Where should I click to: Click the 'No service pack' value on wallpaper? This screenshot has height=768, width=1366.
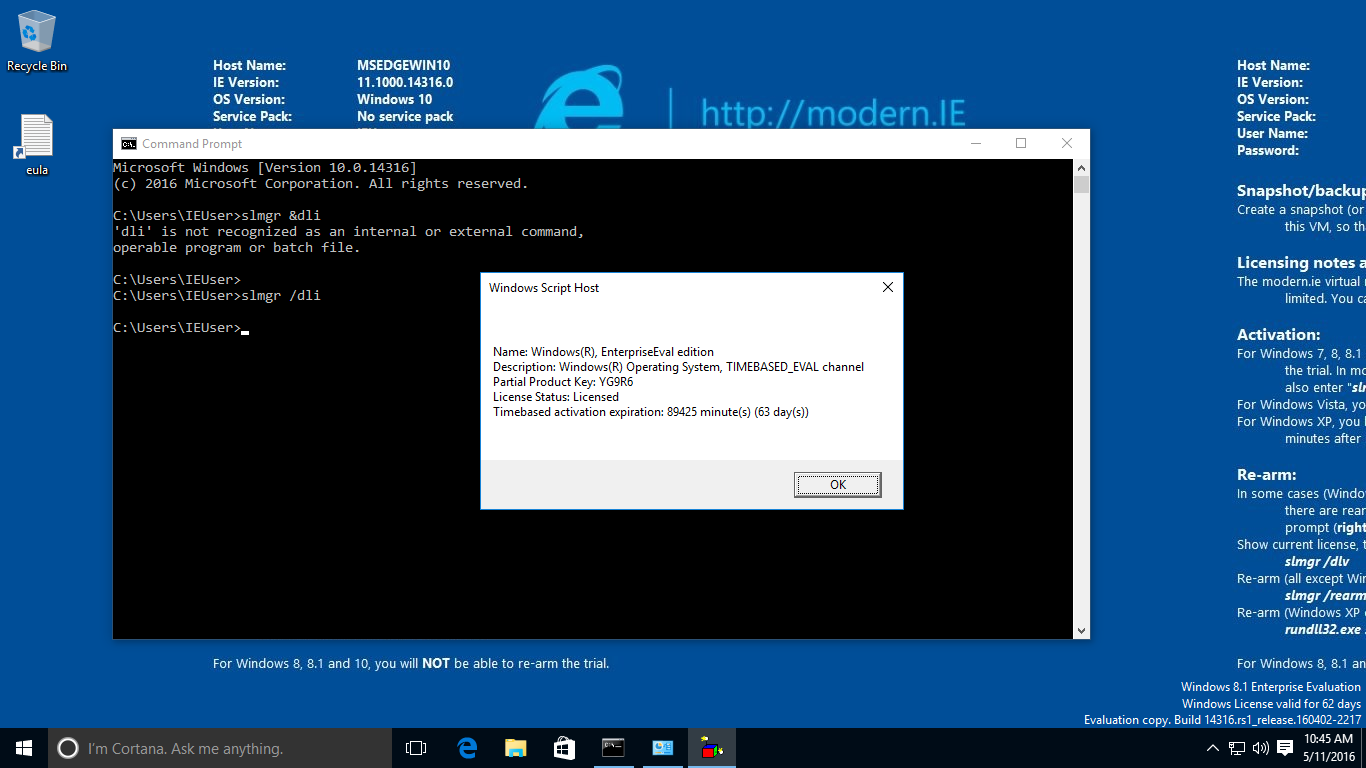point(405,116)
